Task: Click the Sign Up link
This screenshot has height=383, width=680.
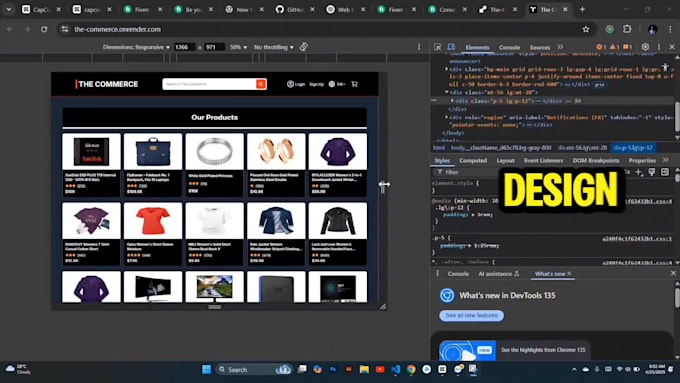Action: pyautogui.click(x=317, y=84)
